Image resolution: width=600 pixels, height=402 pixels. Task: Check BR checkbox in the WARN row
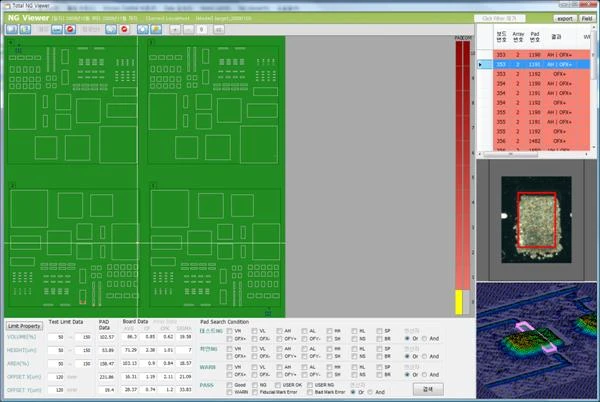click(x=379, y=375)
